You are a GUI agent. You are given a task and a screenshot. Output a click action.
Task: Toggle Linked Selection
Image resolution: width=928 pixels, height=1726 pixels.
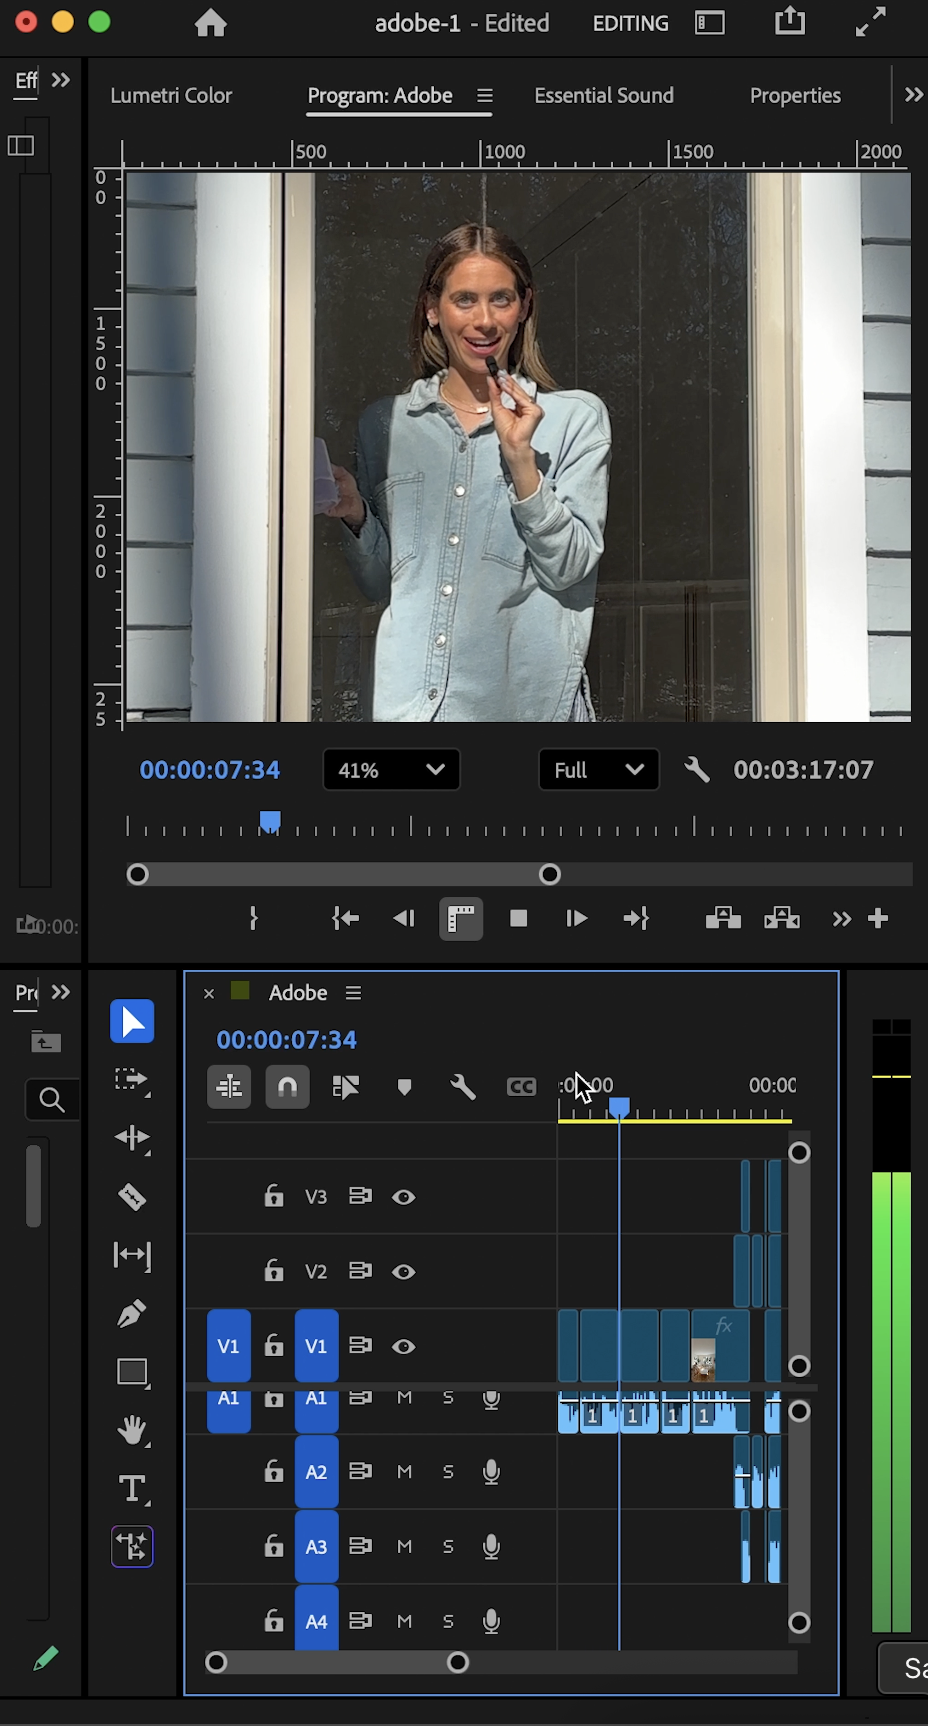[x=345, y=1087]
